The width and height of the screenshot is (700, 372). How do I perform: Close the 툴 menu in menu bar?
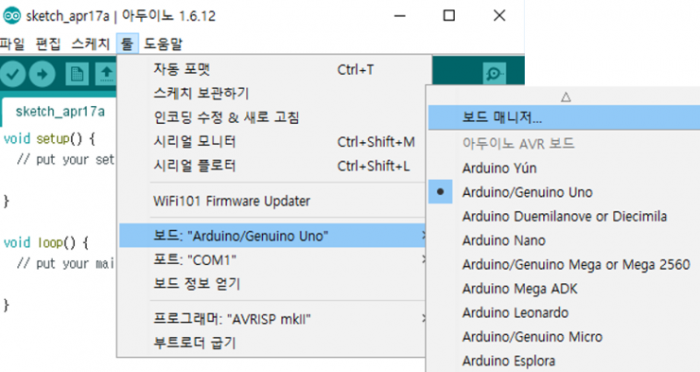[x=127, y=44]
